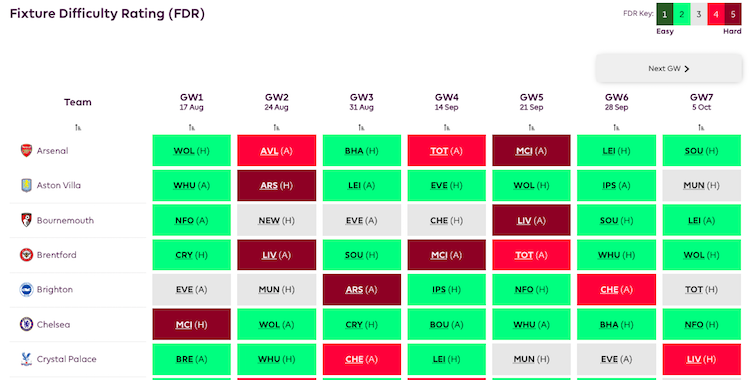Sort fixtures by GW7 difficulty arrow
This screenshot has width=750, height=380.
[x=701, y=127]
